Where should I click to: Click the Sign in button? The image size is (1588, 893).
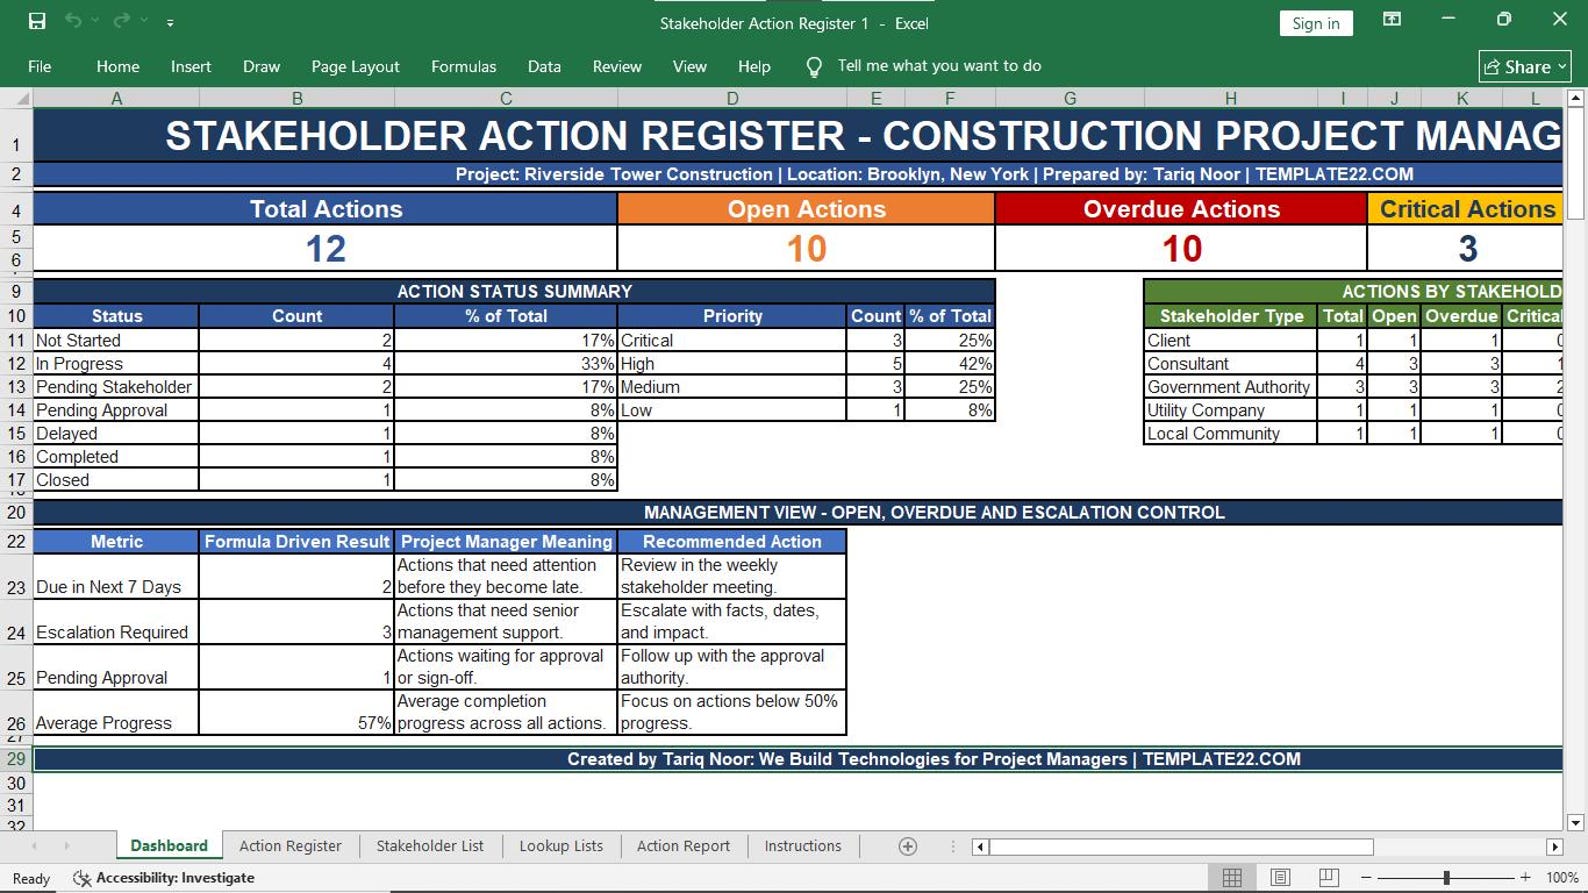tap(1316, 23)
